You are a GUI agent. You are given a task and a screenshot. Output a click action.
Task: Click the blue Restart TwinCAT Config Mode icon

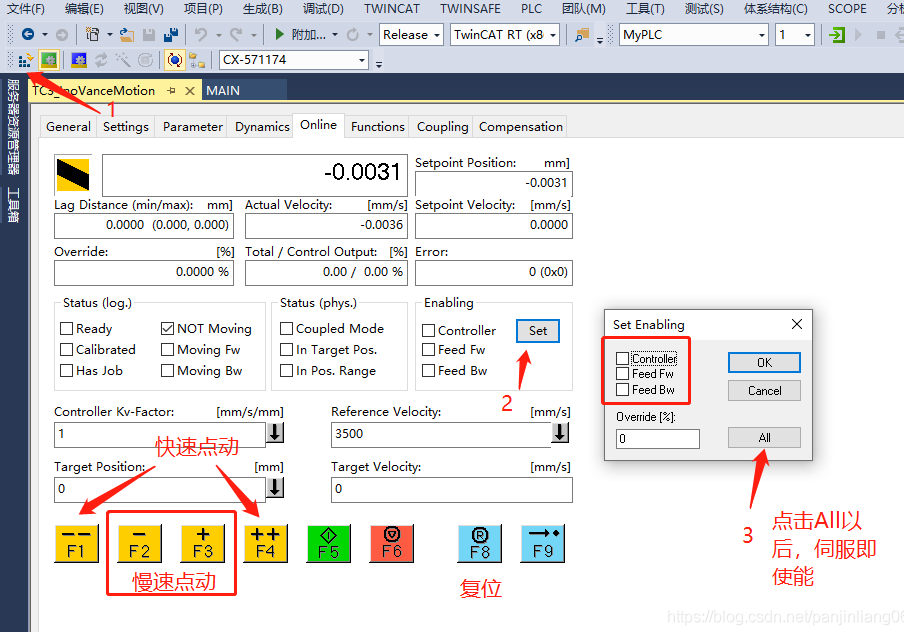coord(79,60)
